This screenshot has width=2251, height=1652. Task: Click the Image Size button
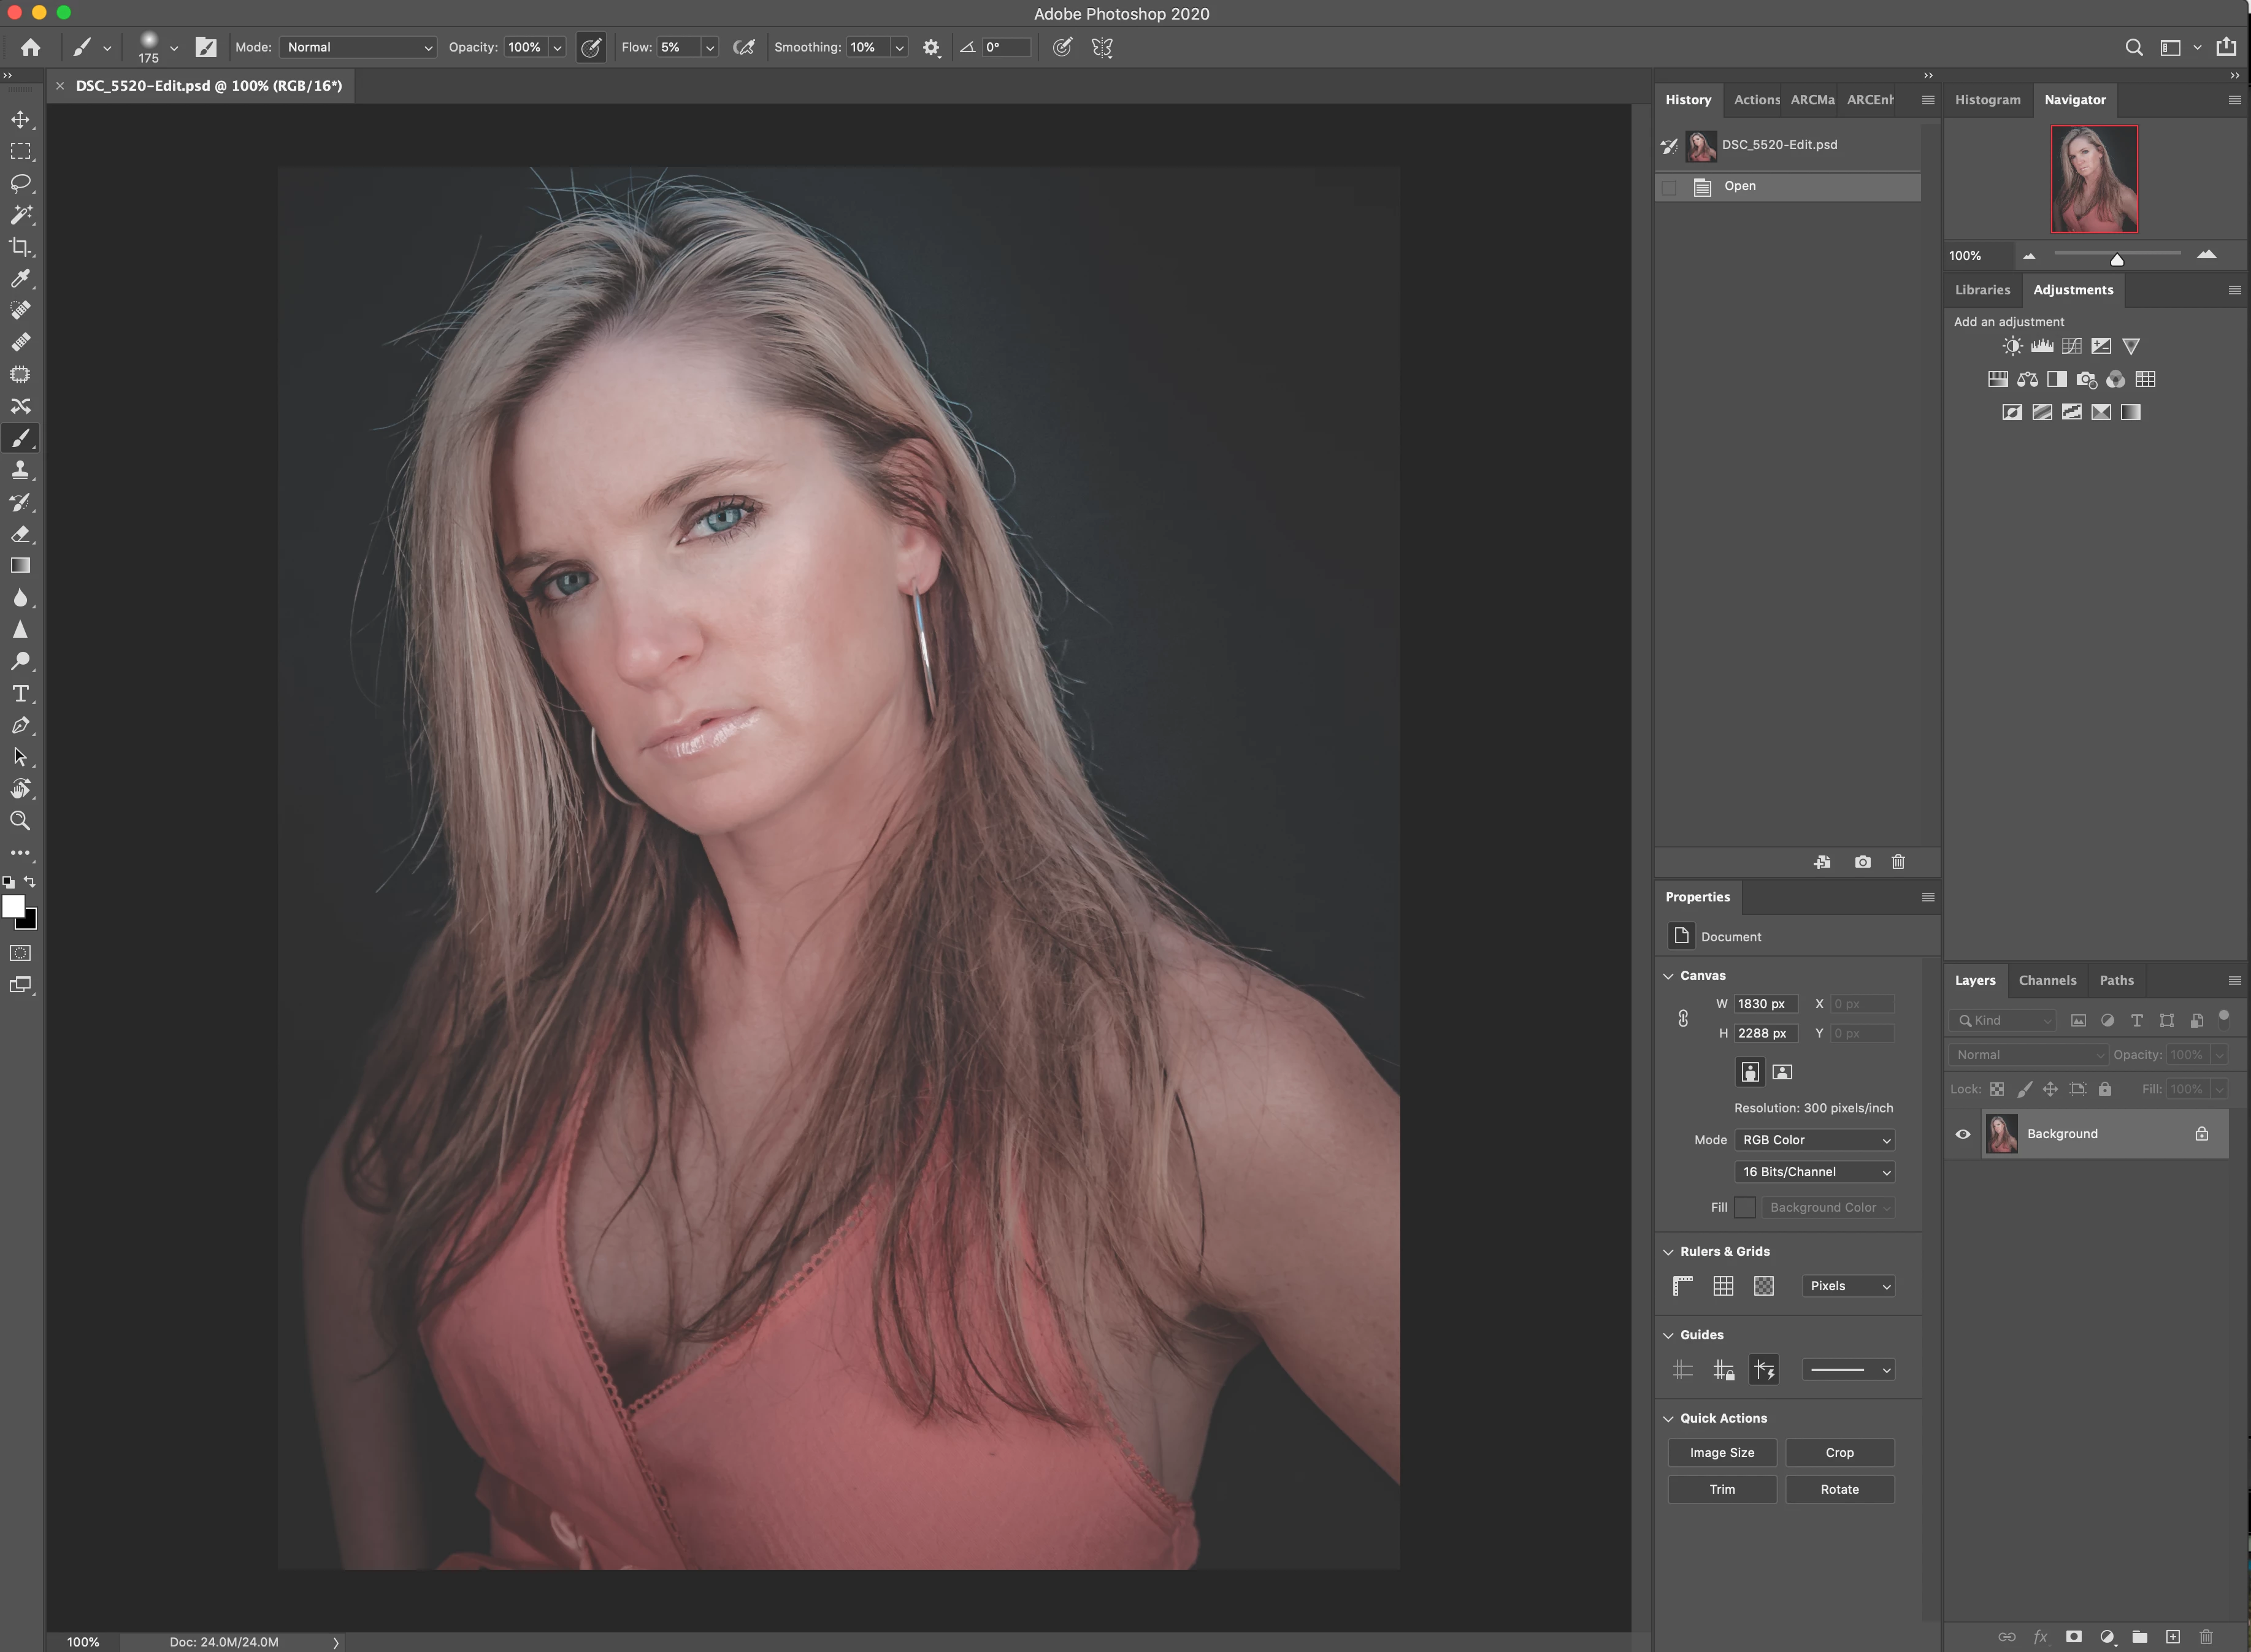(x=1721, y=1453)
